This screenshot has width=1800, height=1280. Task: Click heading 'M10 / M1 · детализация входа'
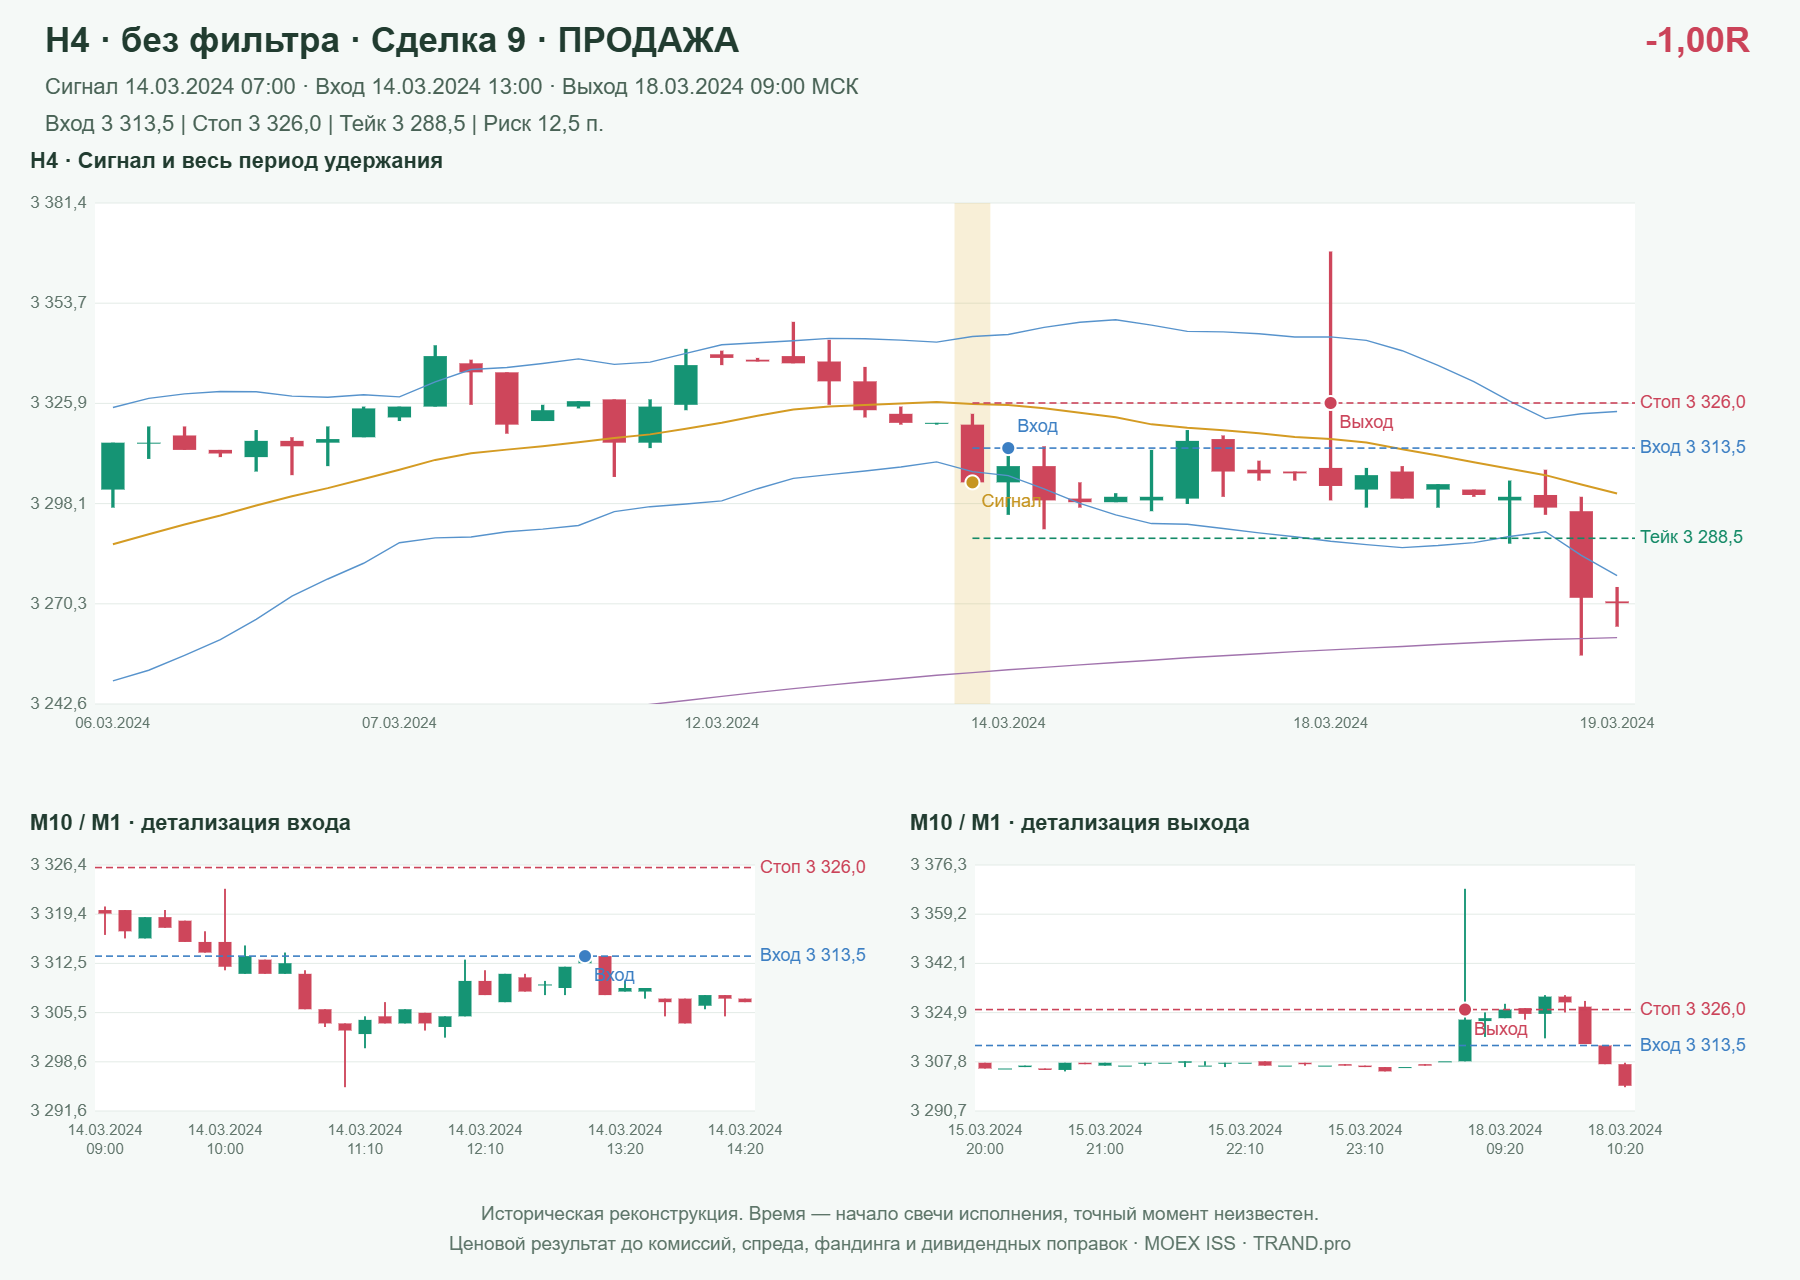[190, 823]
